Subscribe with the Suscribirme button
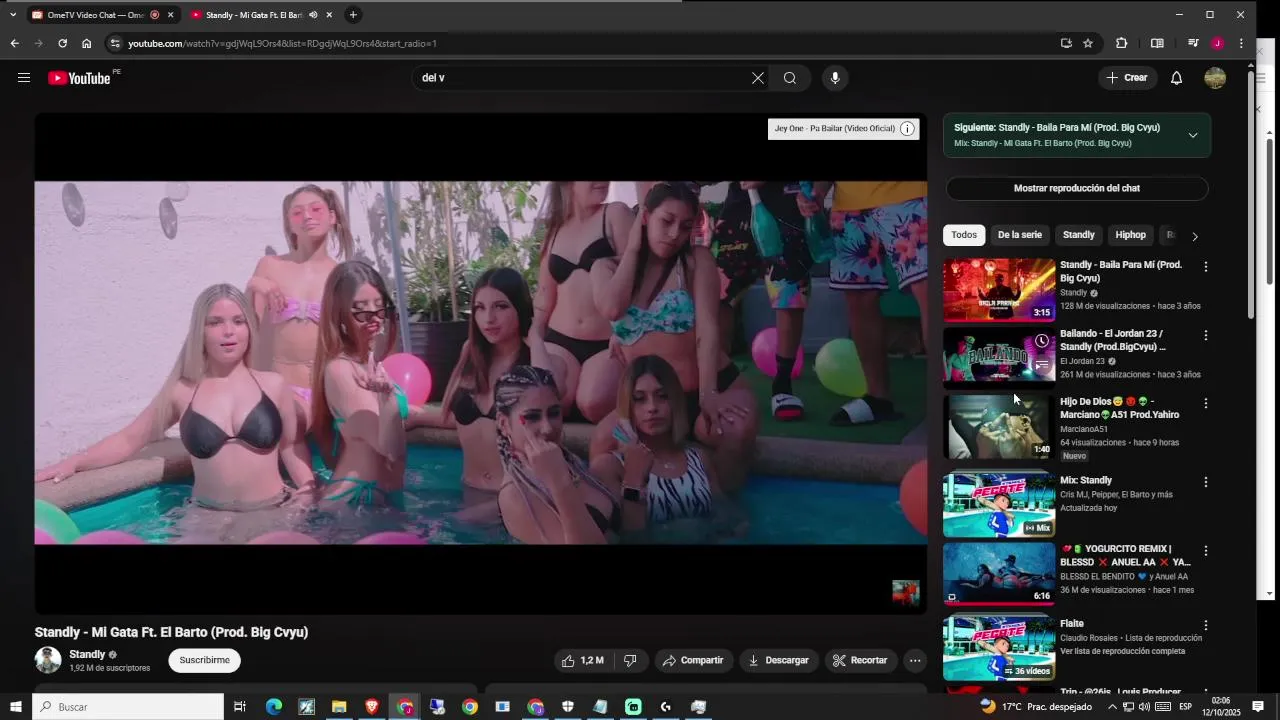The width and height of the screenshot is (1280, 720). [205, 660]
